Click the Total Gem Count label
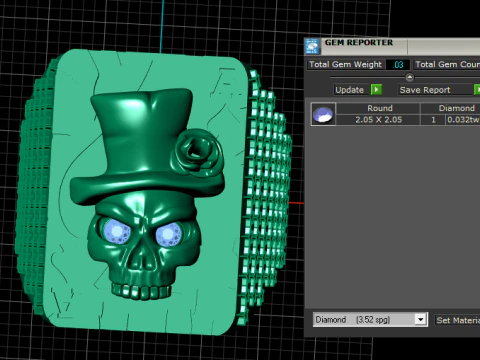The image size is (480, 360). (x=447, y=64)
